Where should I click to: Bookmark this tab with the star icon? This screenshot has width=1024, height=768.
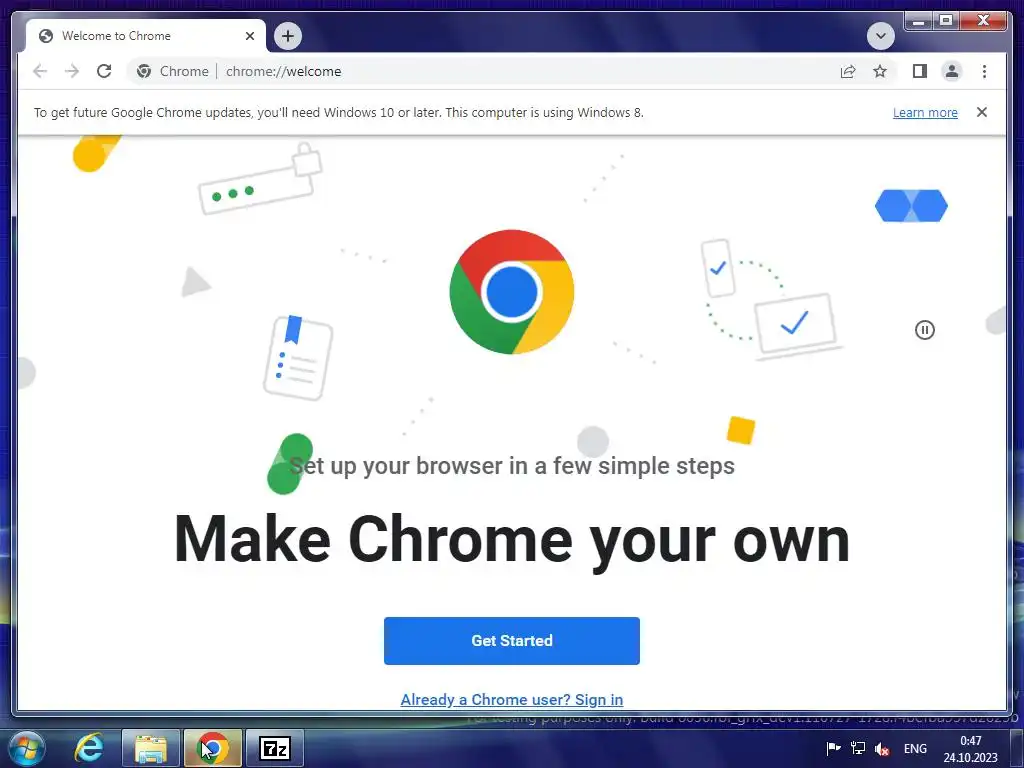[x=880, y=71]
